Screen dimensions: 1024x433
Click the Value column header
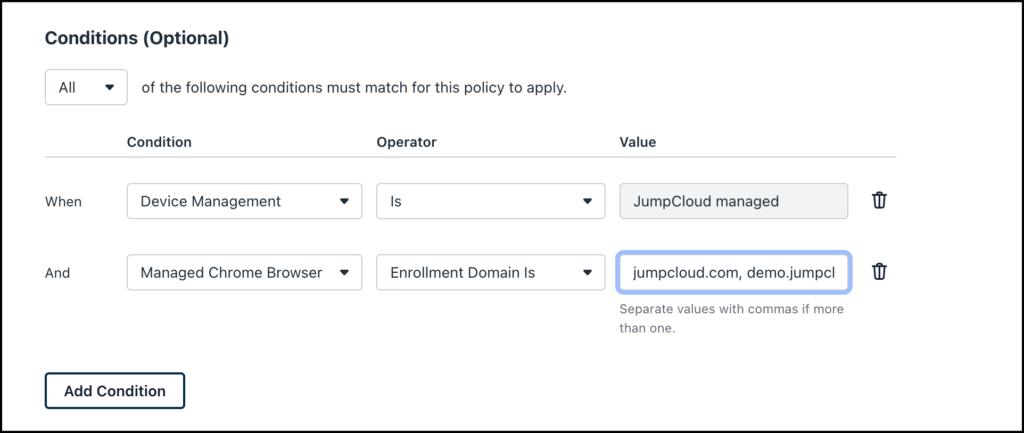tap(637, 142)
